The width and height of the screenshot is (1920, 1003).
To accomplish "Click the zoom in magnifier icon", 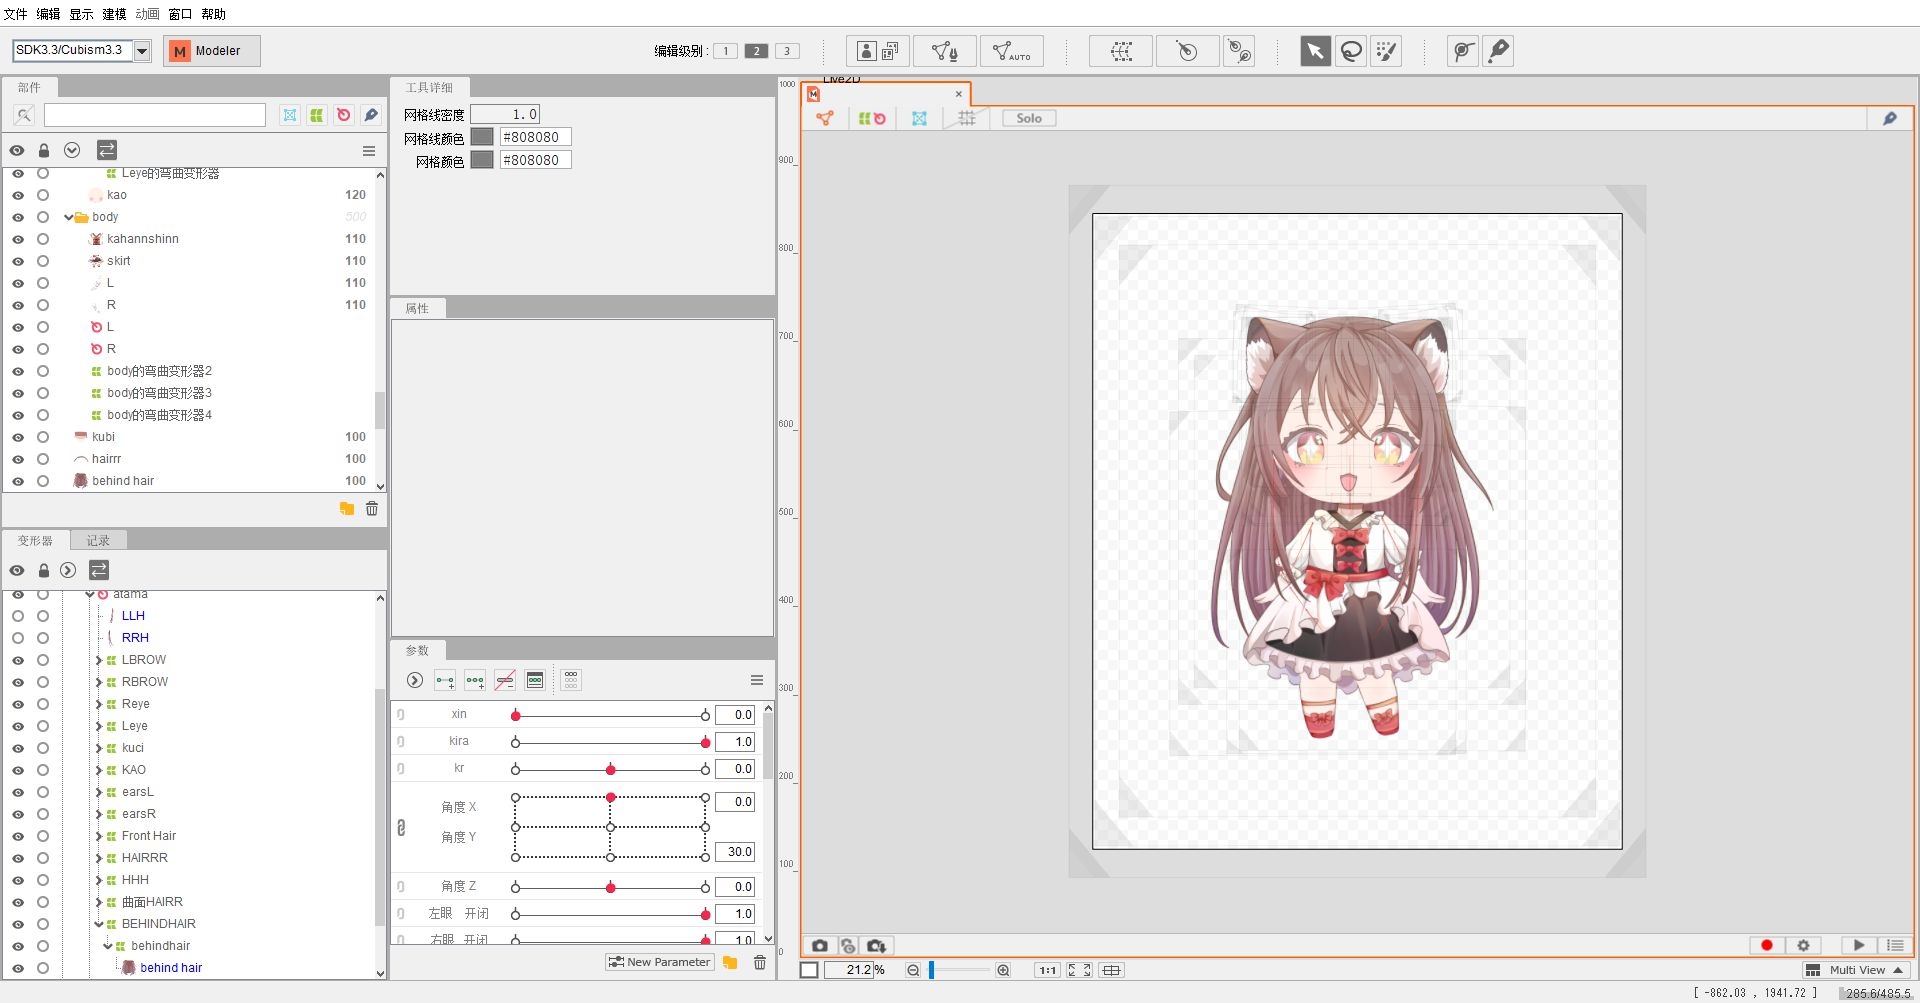I will click(x=1003, y=970).
